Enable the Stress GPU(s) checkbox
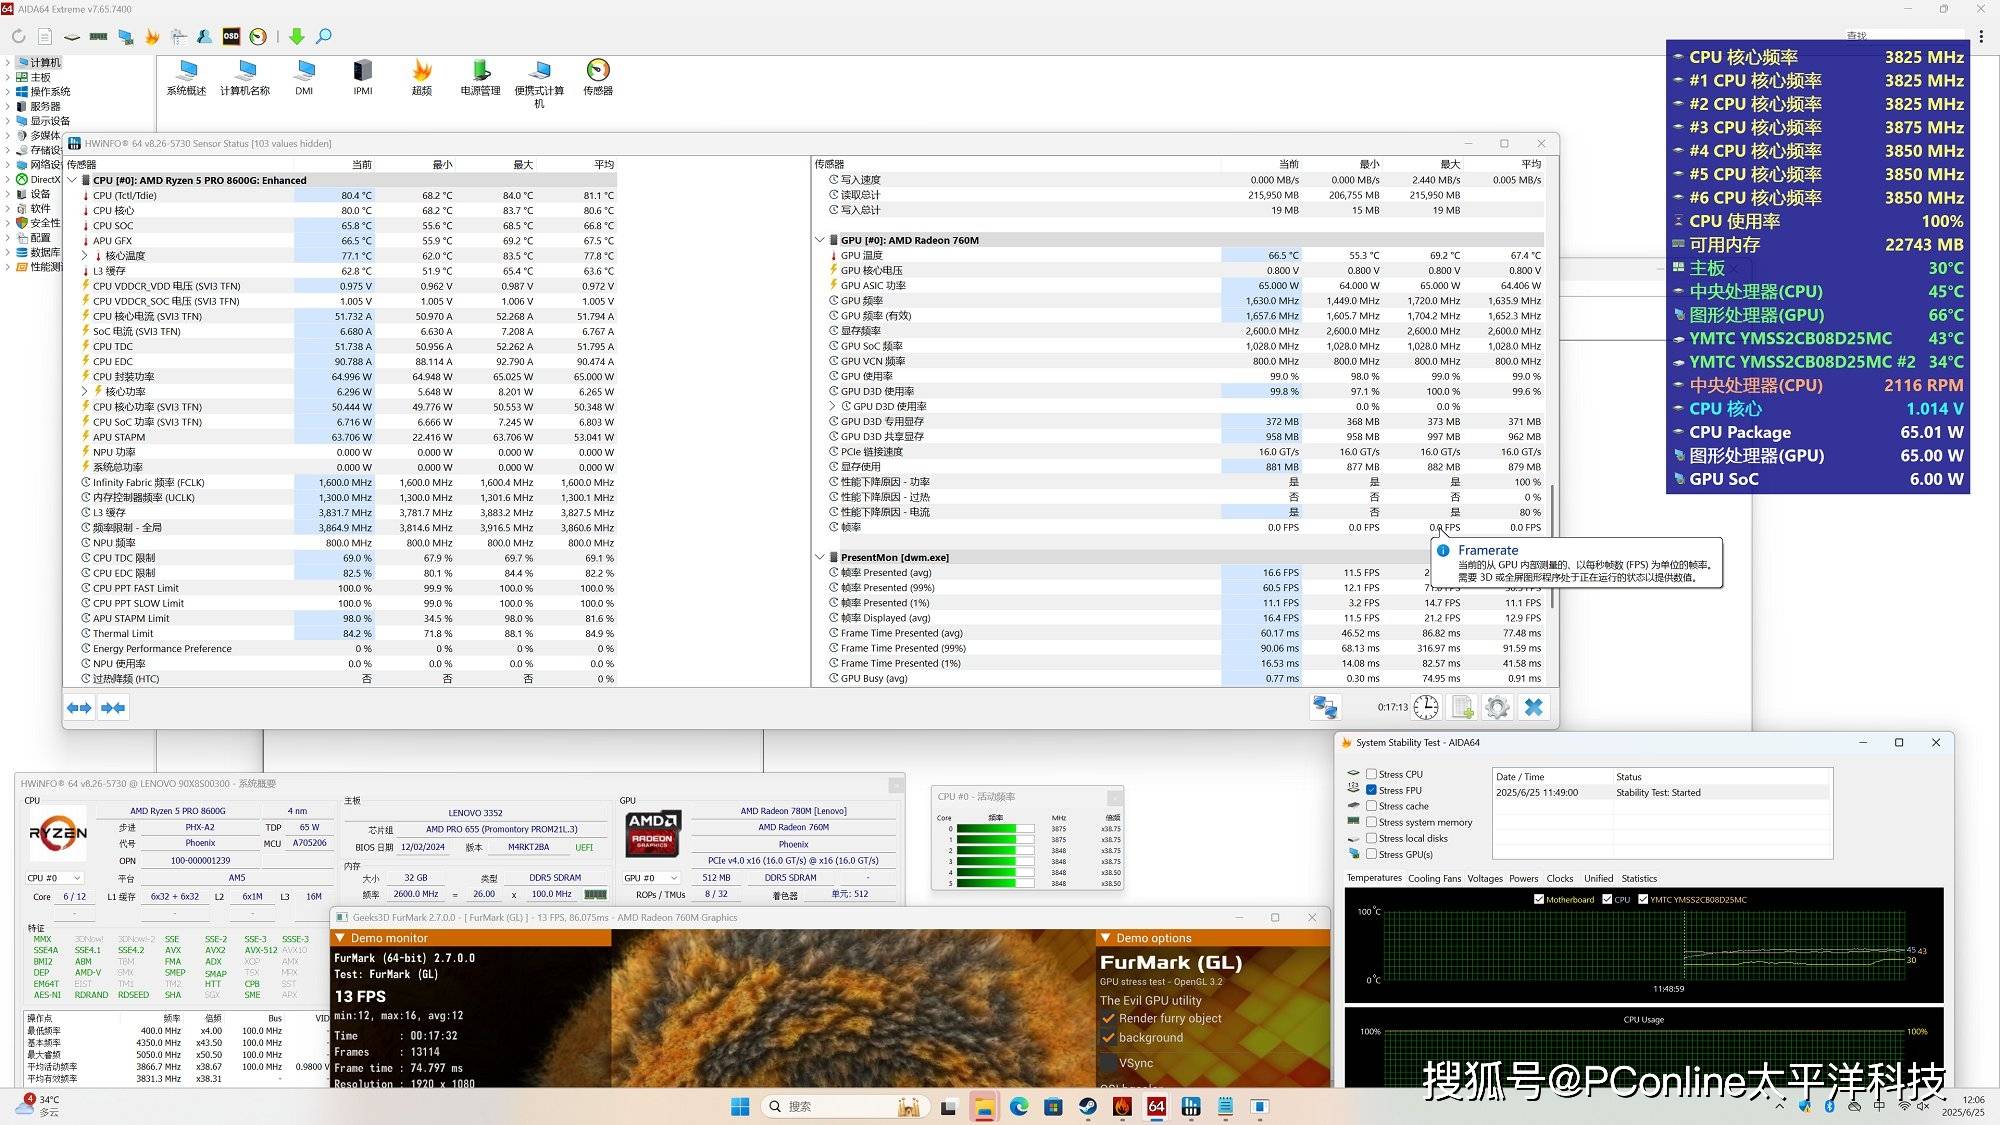This screenshot has height=1125, width=2000. coord(1372,854)
